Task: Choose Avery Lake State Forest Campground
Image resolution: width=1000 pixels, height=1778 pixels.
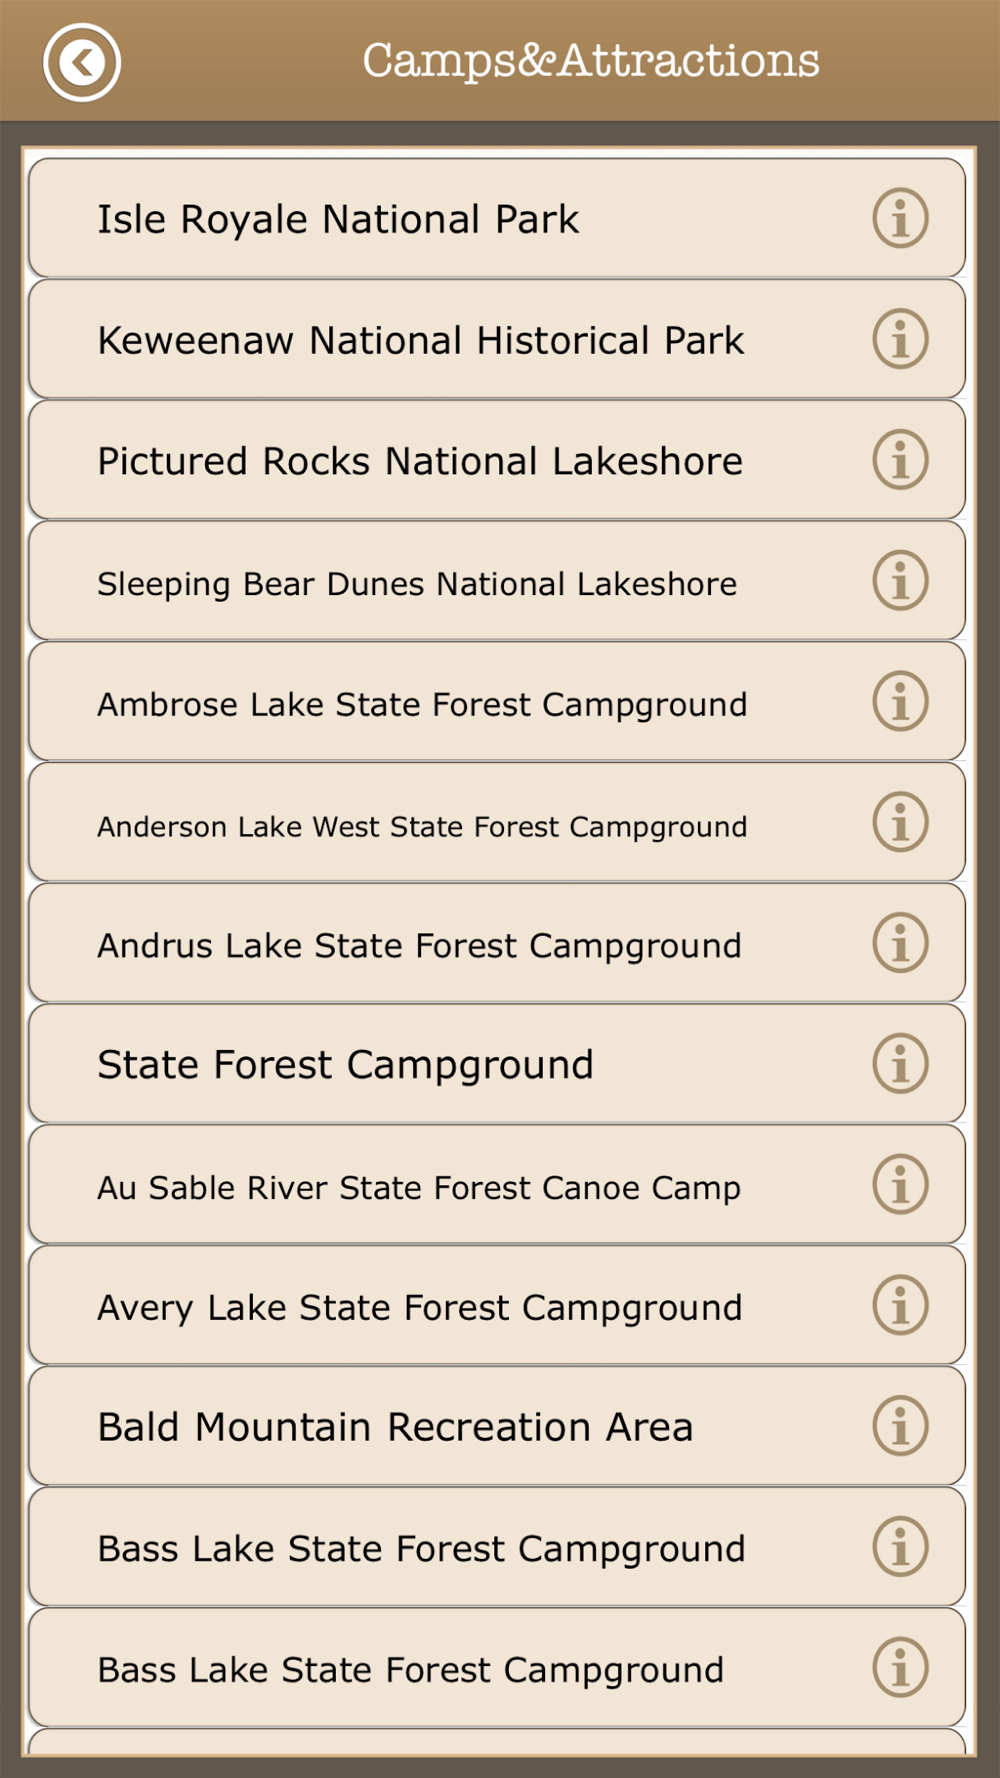Action: pyautogui.click(x=497, y=1305)
